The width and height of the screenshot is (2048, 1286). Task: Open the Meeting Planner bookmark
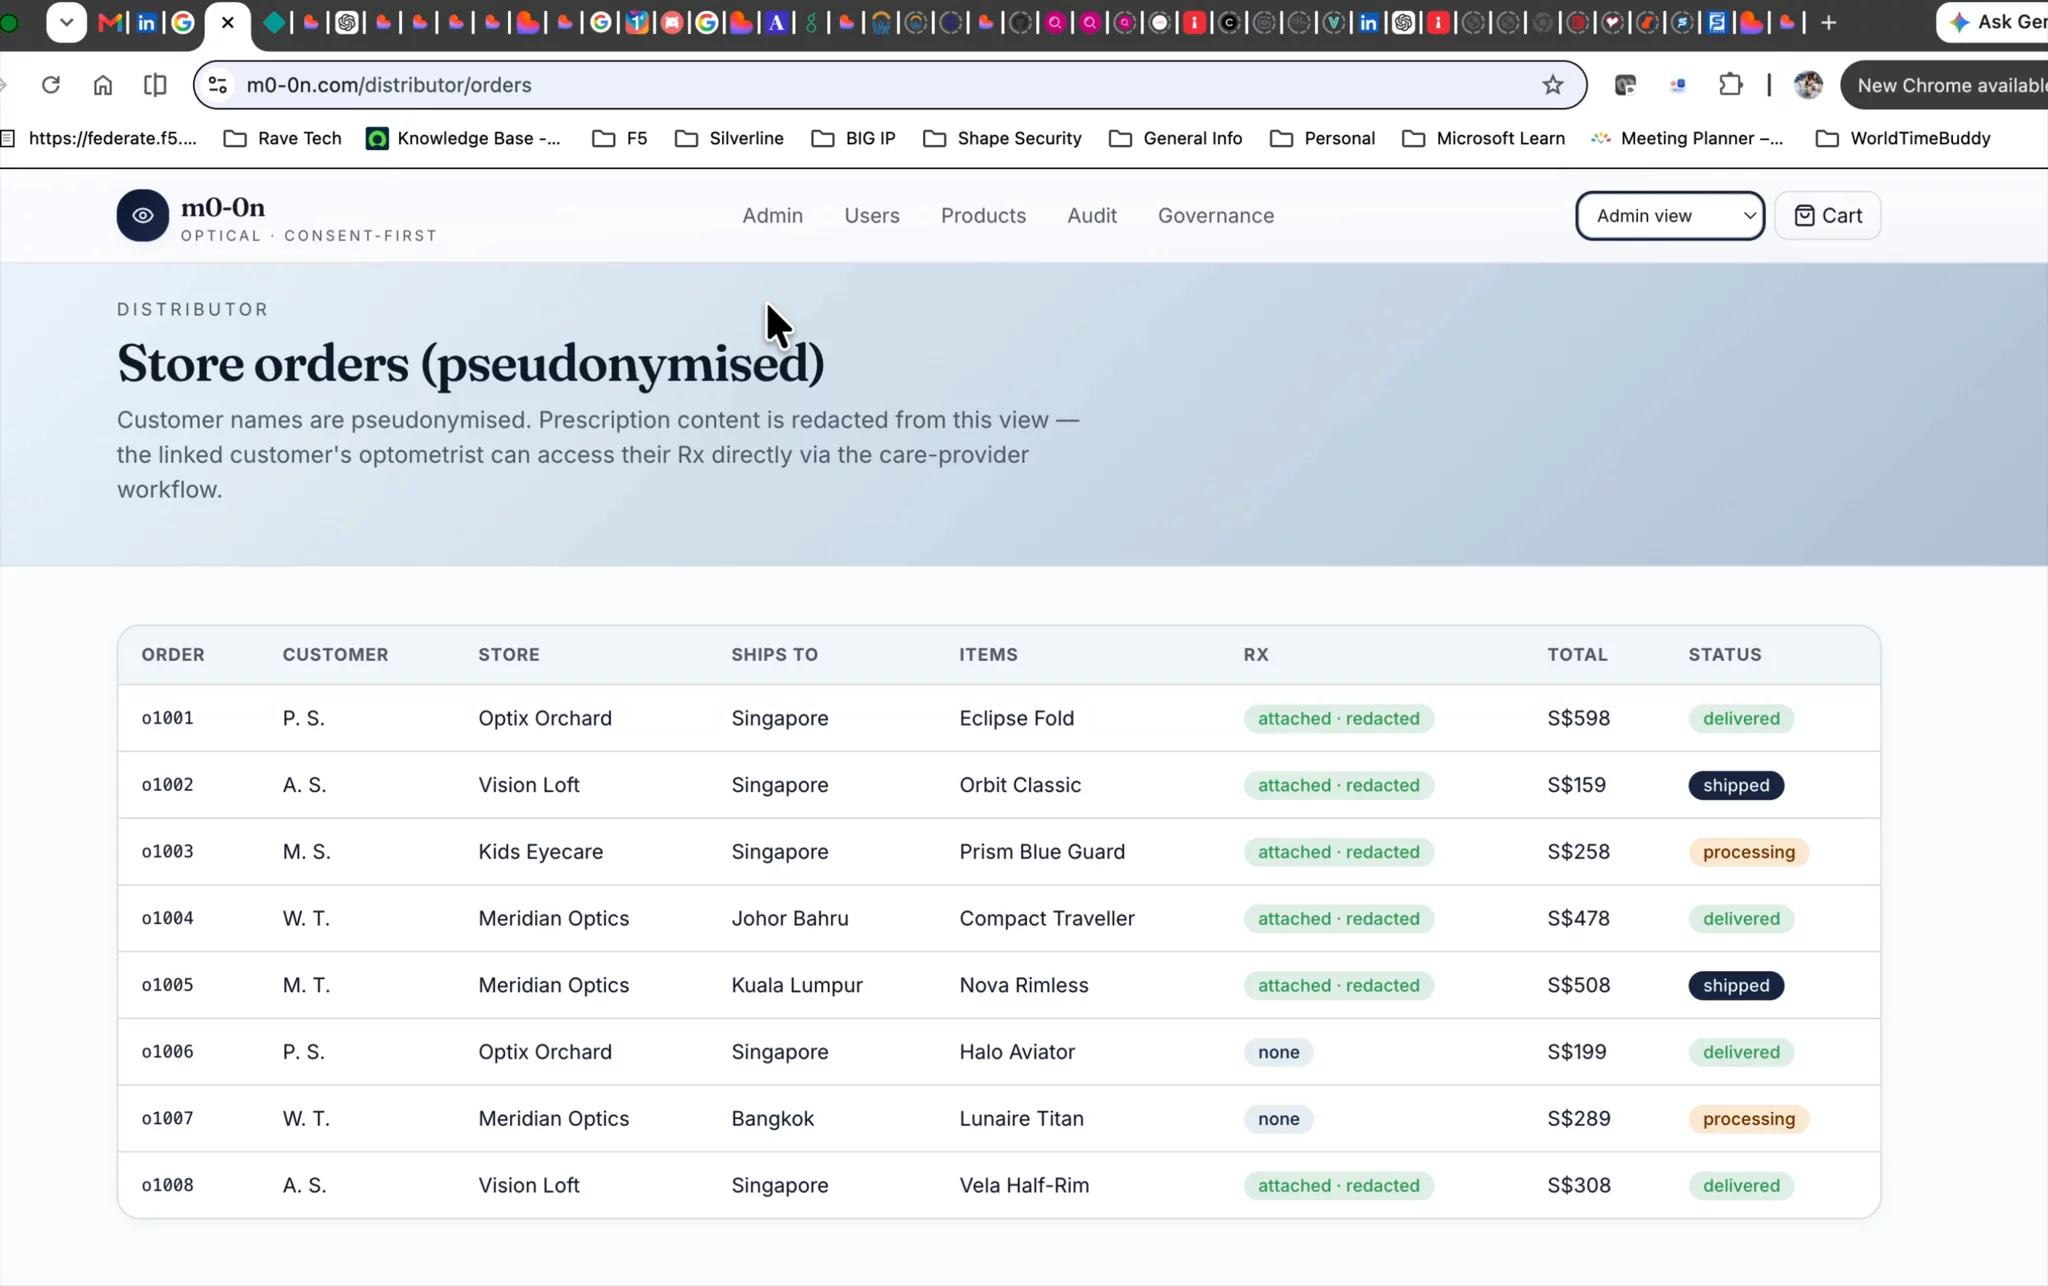coord(1688,138)
